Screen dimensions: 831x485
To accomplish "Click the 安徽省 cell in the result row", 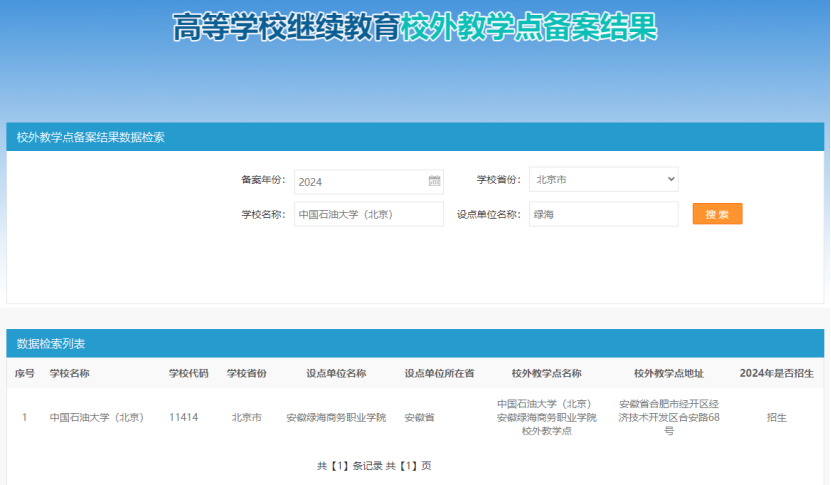I will click(x=419, y=417).
